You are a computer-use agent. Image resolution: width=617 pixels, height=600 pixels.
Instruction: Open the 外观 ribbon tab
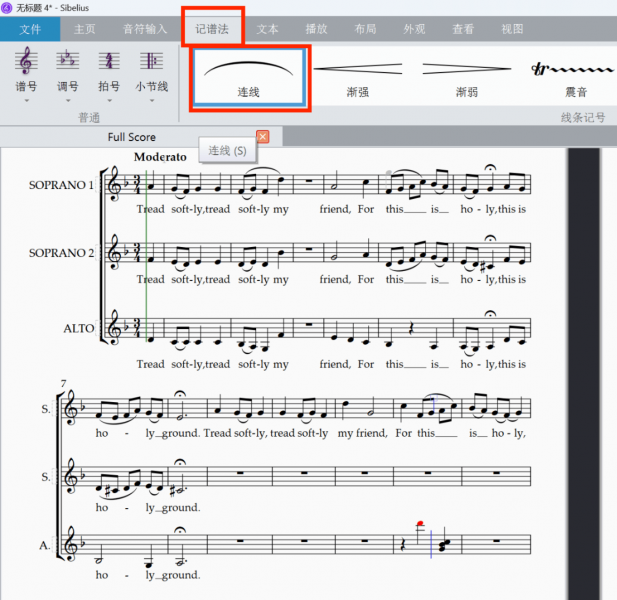(414, 29)
